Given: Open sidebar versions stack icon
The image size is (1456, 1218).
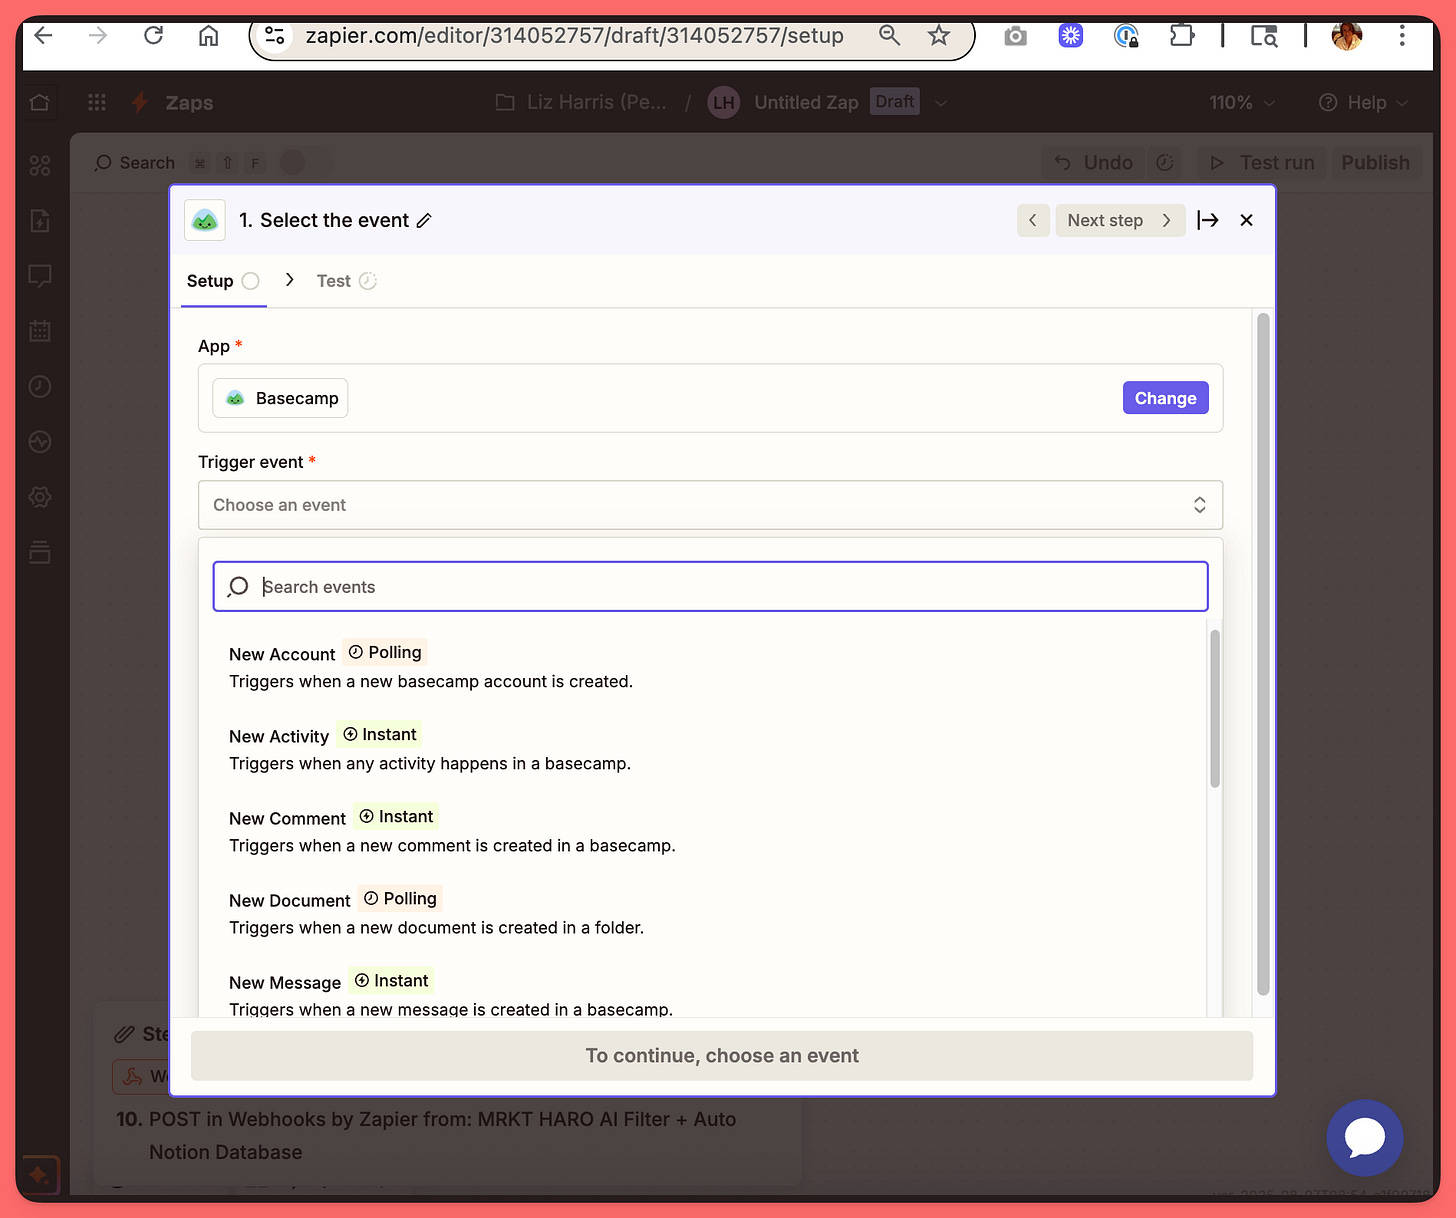Looking at the screenshot, I should (40, 552).
